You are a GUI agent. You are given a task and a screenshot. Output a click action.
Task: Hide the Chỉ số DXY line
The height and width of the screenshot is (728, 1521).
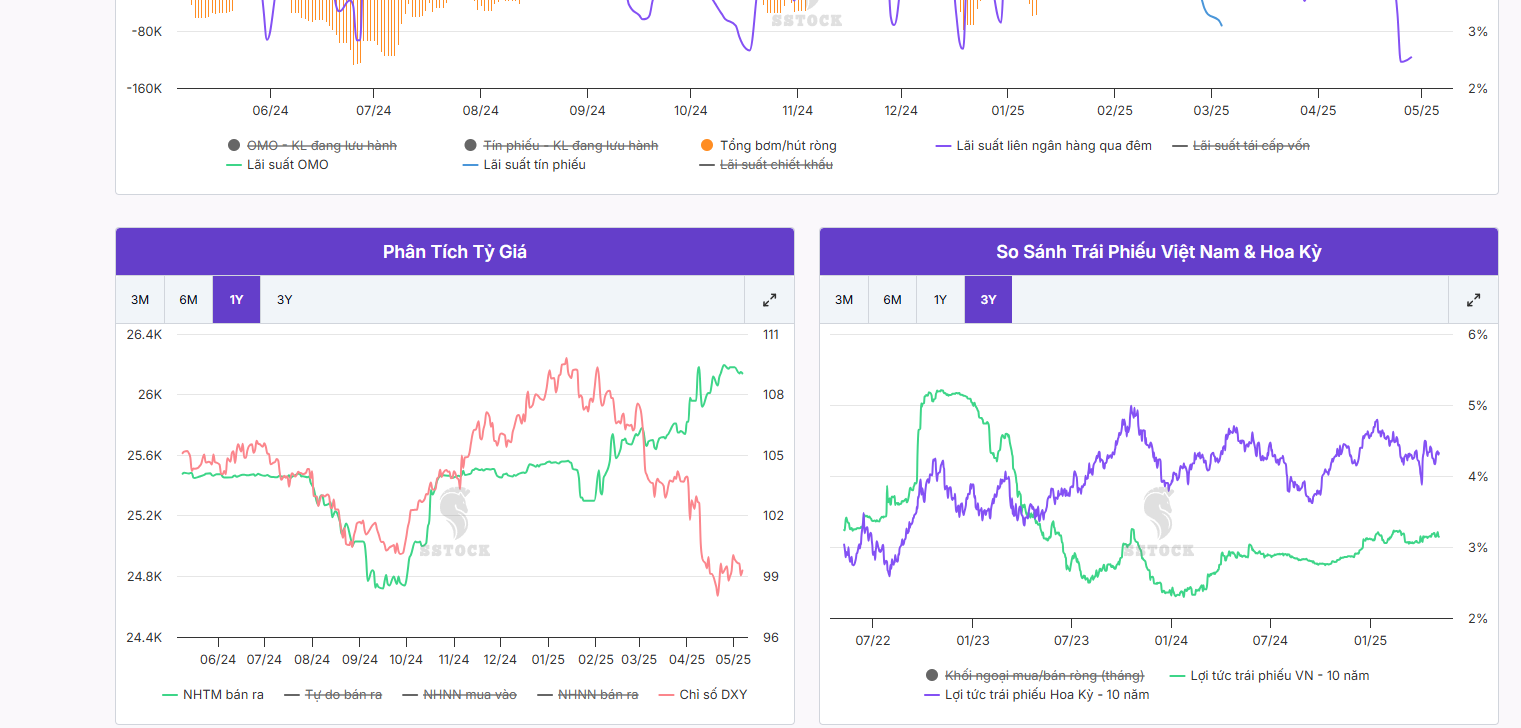point(712,695)
